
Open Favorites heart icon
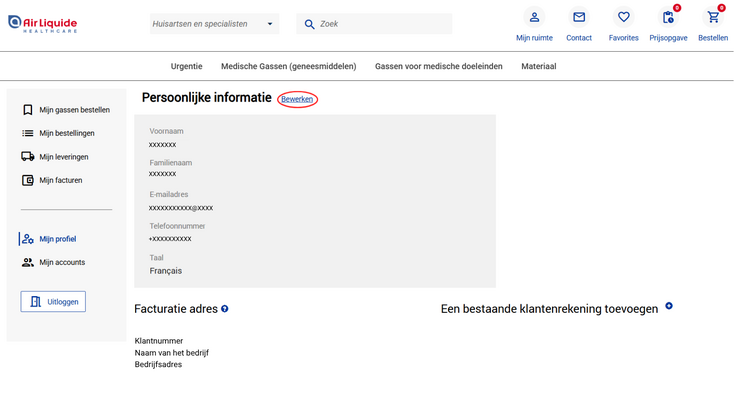pyautogui.click(x=623, y=17)
